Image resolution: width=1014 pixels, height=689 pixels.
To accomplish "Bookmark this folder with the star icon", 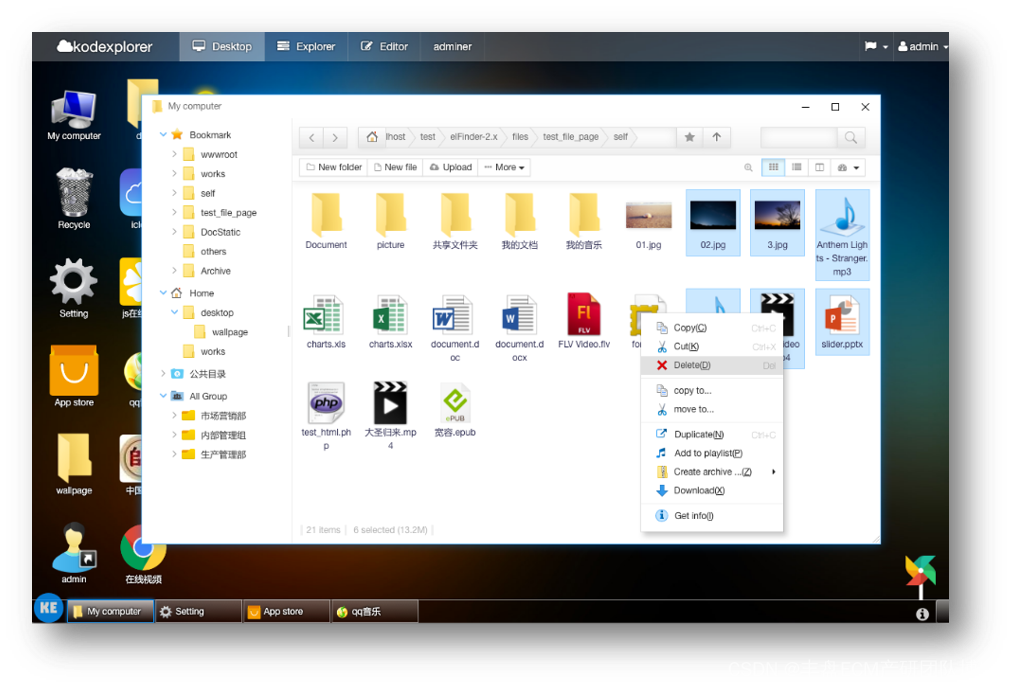I will point(690,137).
